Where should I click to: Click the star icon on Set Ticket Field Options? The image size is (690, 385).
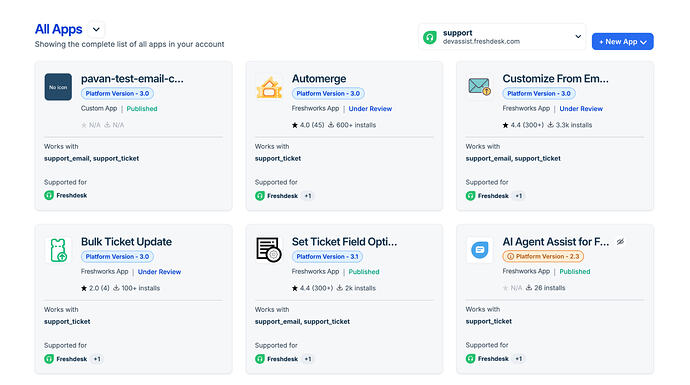[295, 288]
